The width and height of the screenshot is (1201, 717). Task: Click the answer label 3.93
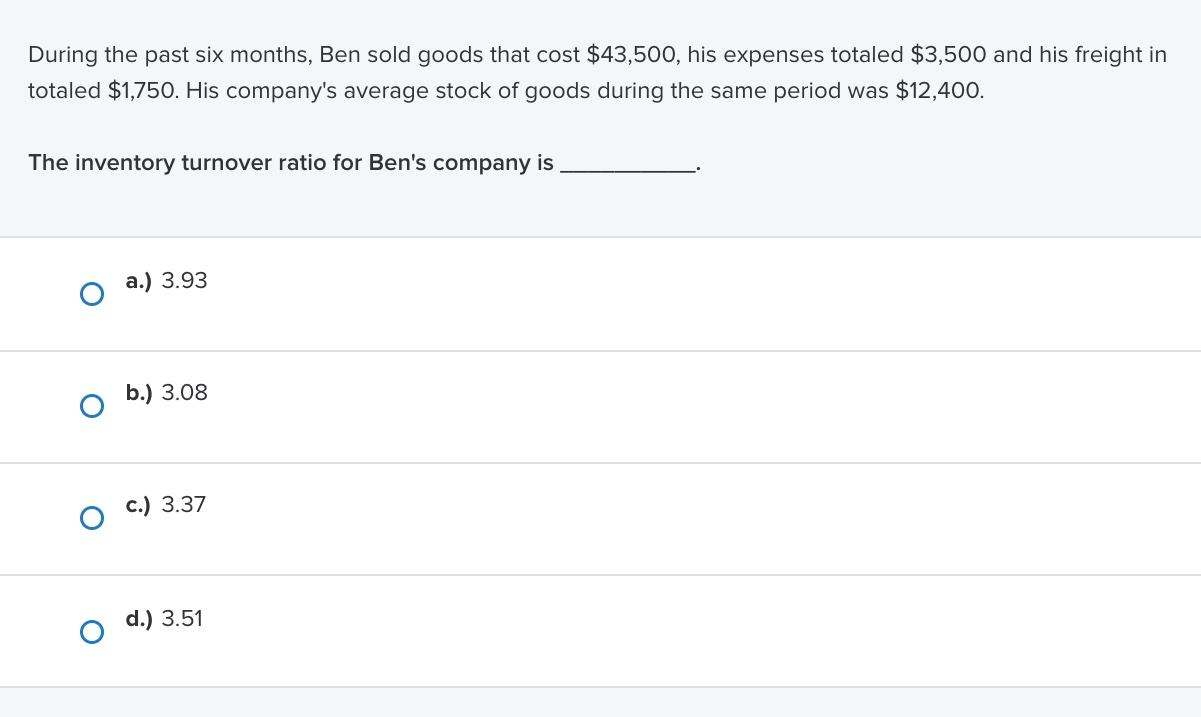(x=184, y=281)
